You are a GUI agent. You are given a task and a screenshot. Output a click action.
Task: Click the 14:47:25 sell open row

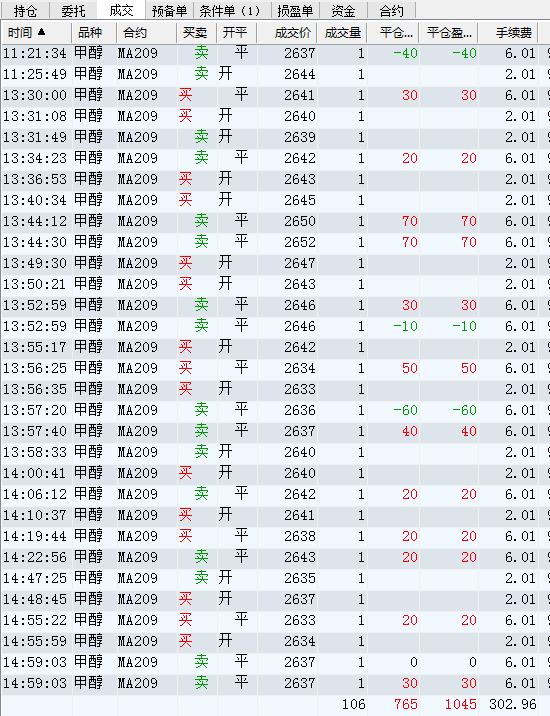click(275, 578)
